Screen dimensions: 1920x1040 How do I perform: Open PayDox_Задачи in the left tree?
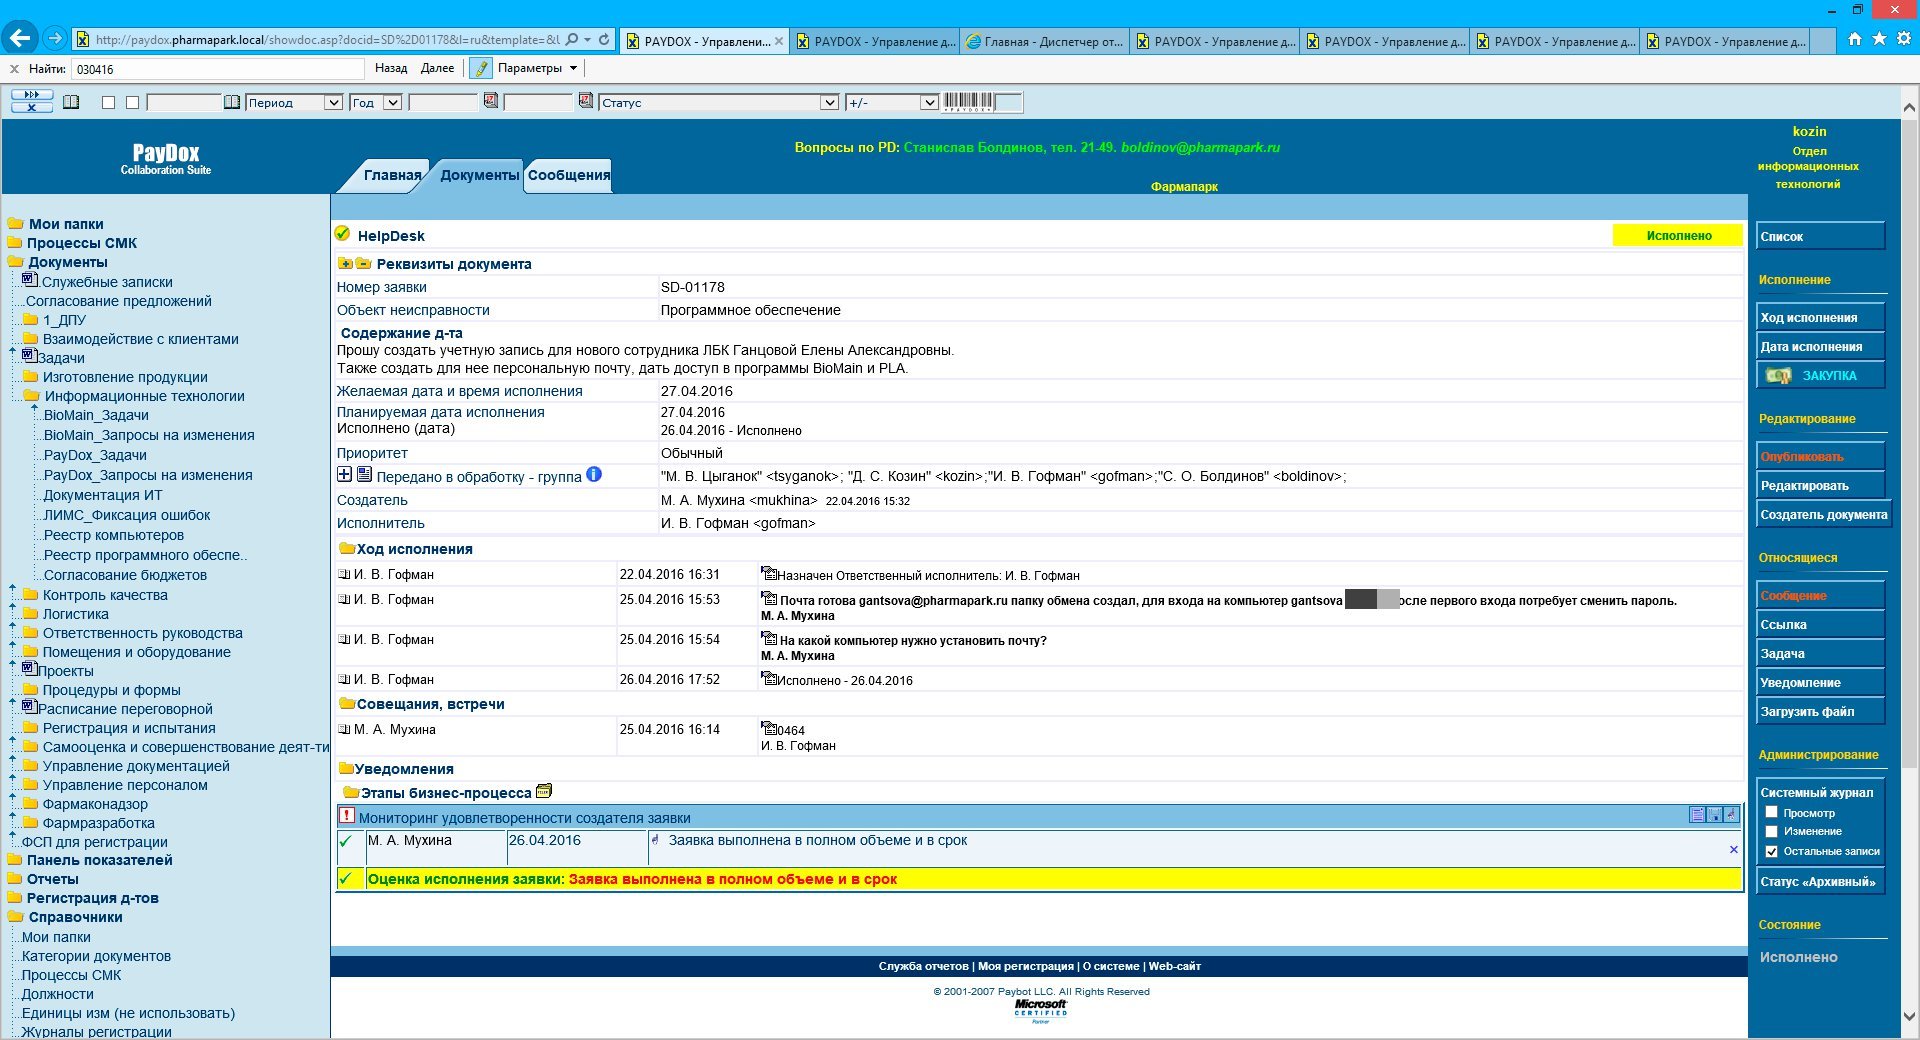[x=95, y=455]
